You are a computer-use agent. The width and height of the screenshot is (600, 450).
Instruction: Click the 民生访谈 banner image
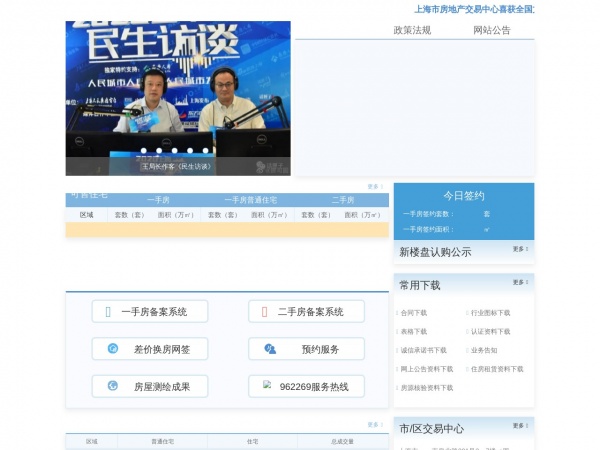[178, 98]
